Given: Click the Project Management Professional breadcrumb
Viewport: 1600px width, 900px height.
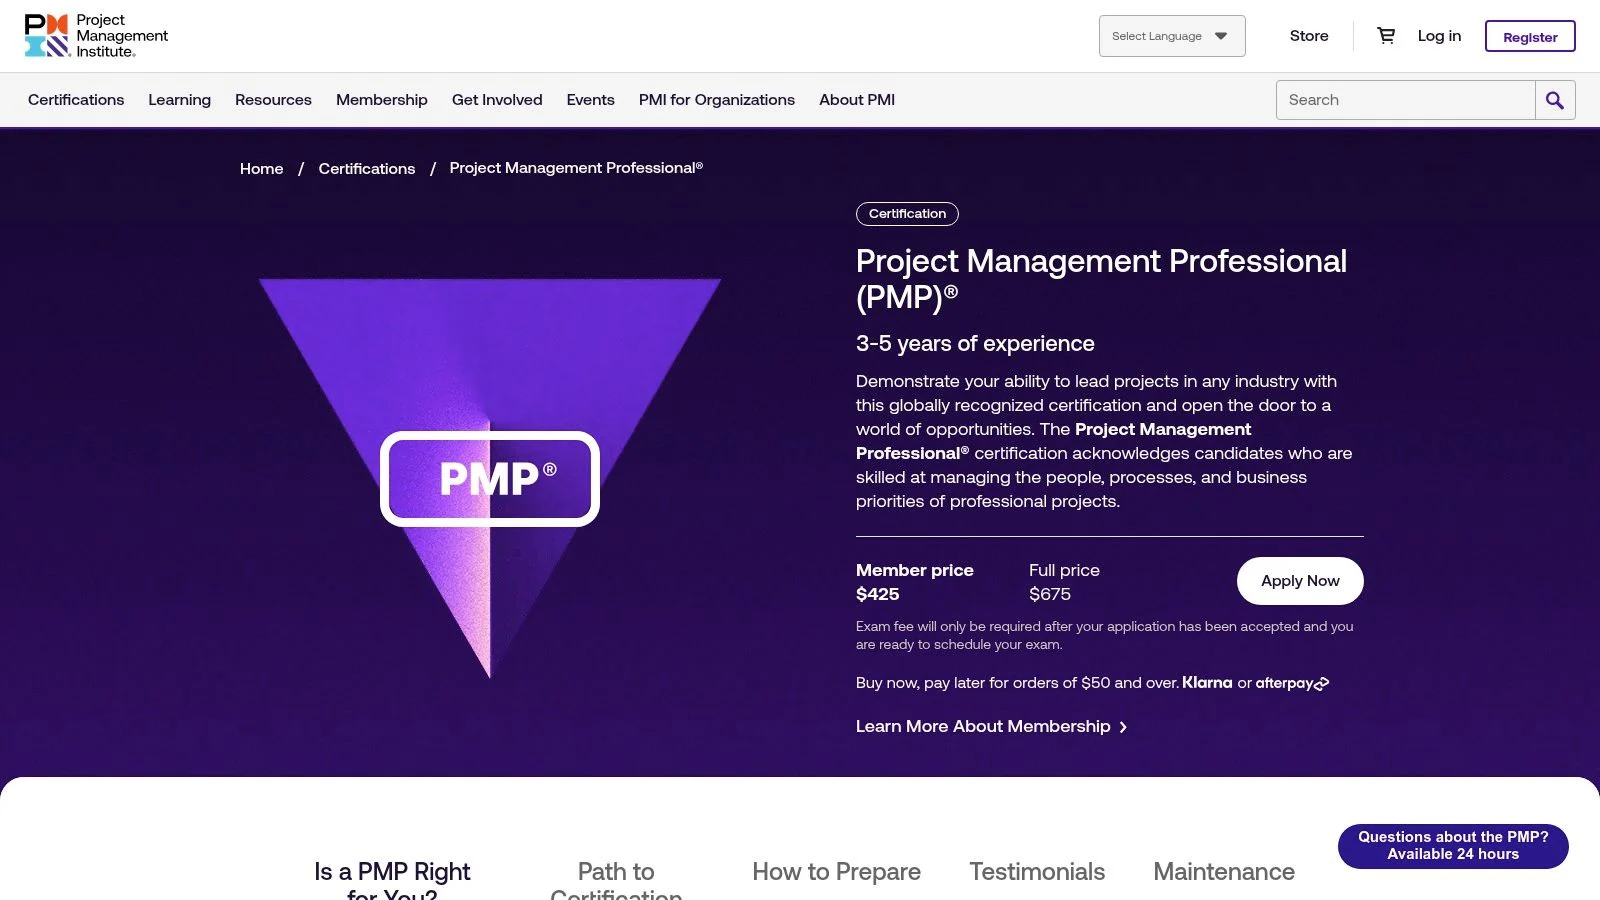Looking at the screenshot, I should 576,168.
